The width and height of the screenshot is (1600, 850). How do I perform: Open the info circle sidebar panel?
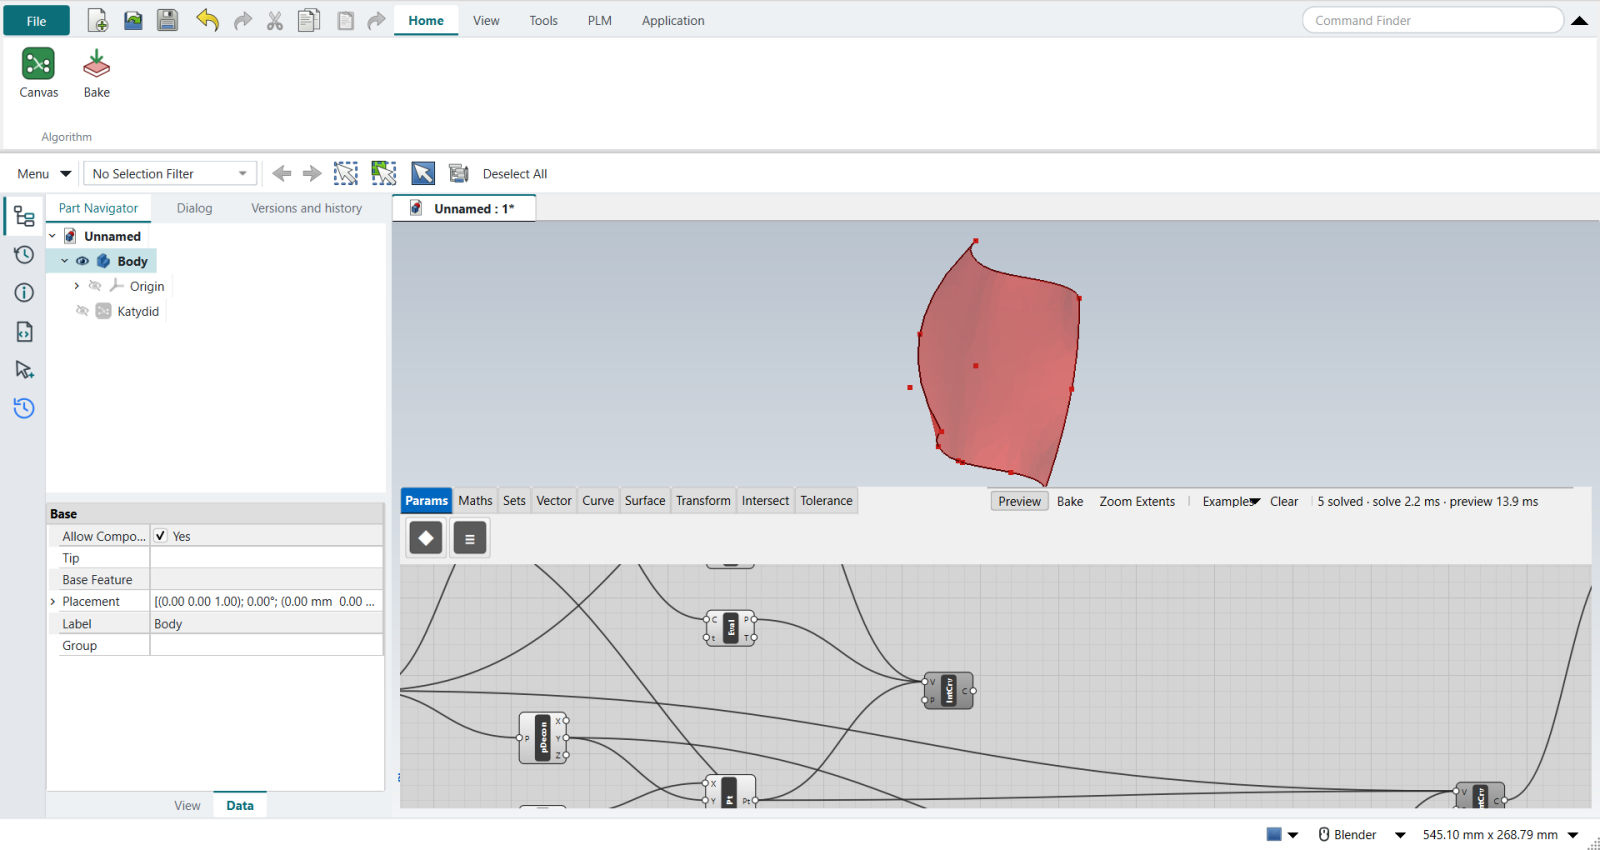pos(24,292)
